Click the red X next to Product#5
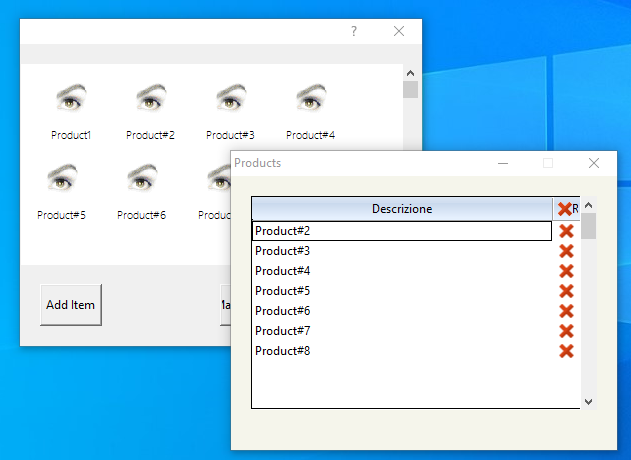 [x=566, y=291]
